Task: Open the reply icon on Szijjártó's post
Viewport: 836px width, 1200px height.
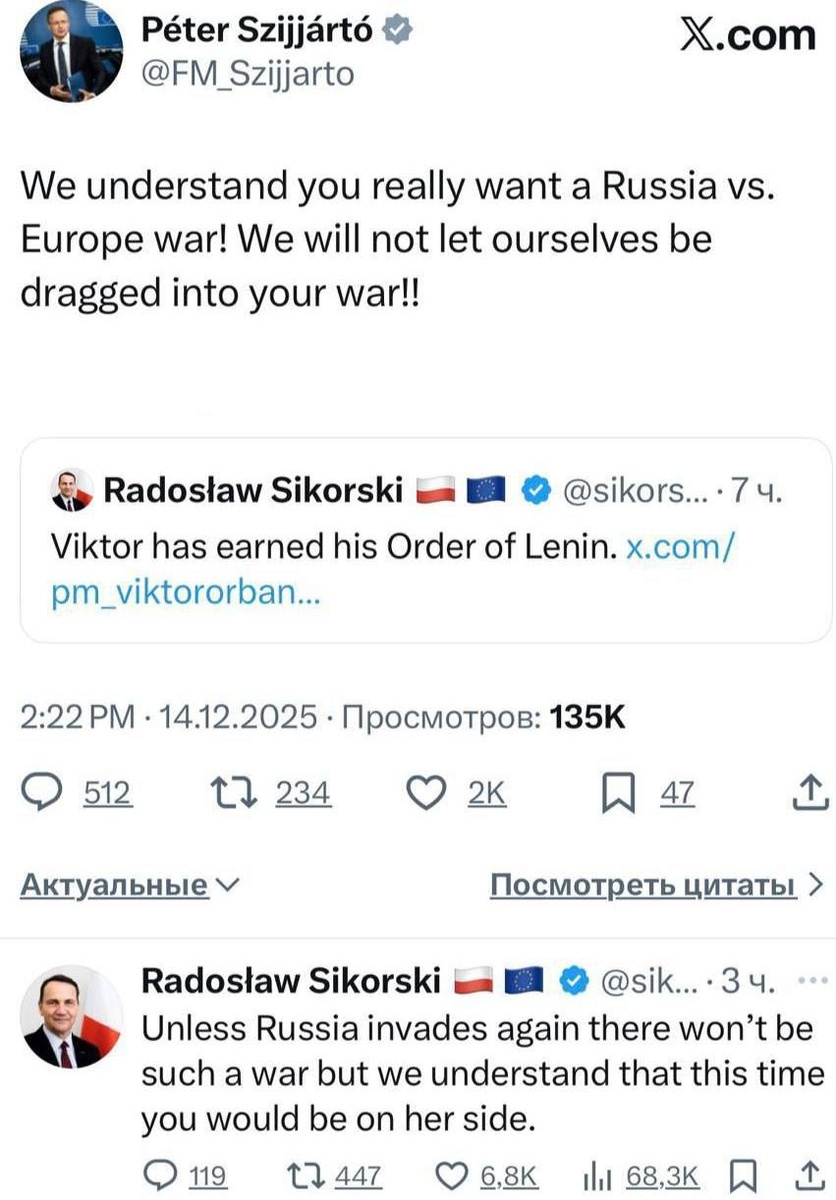Action: [42, 792]
